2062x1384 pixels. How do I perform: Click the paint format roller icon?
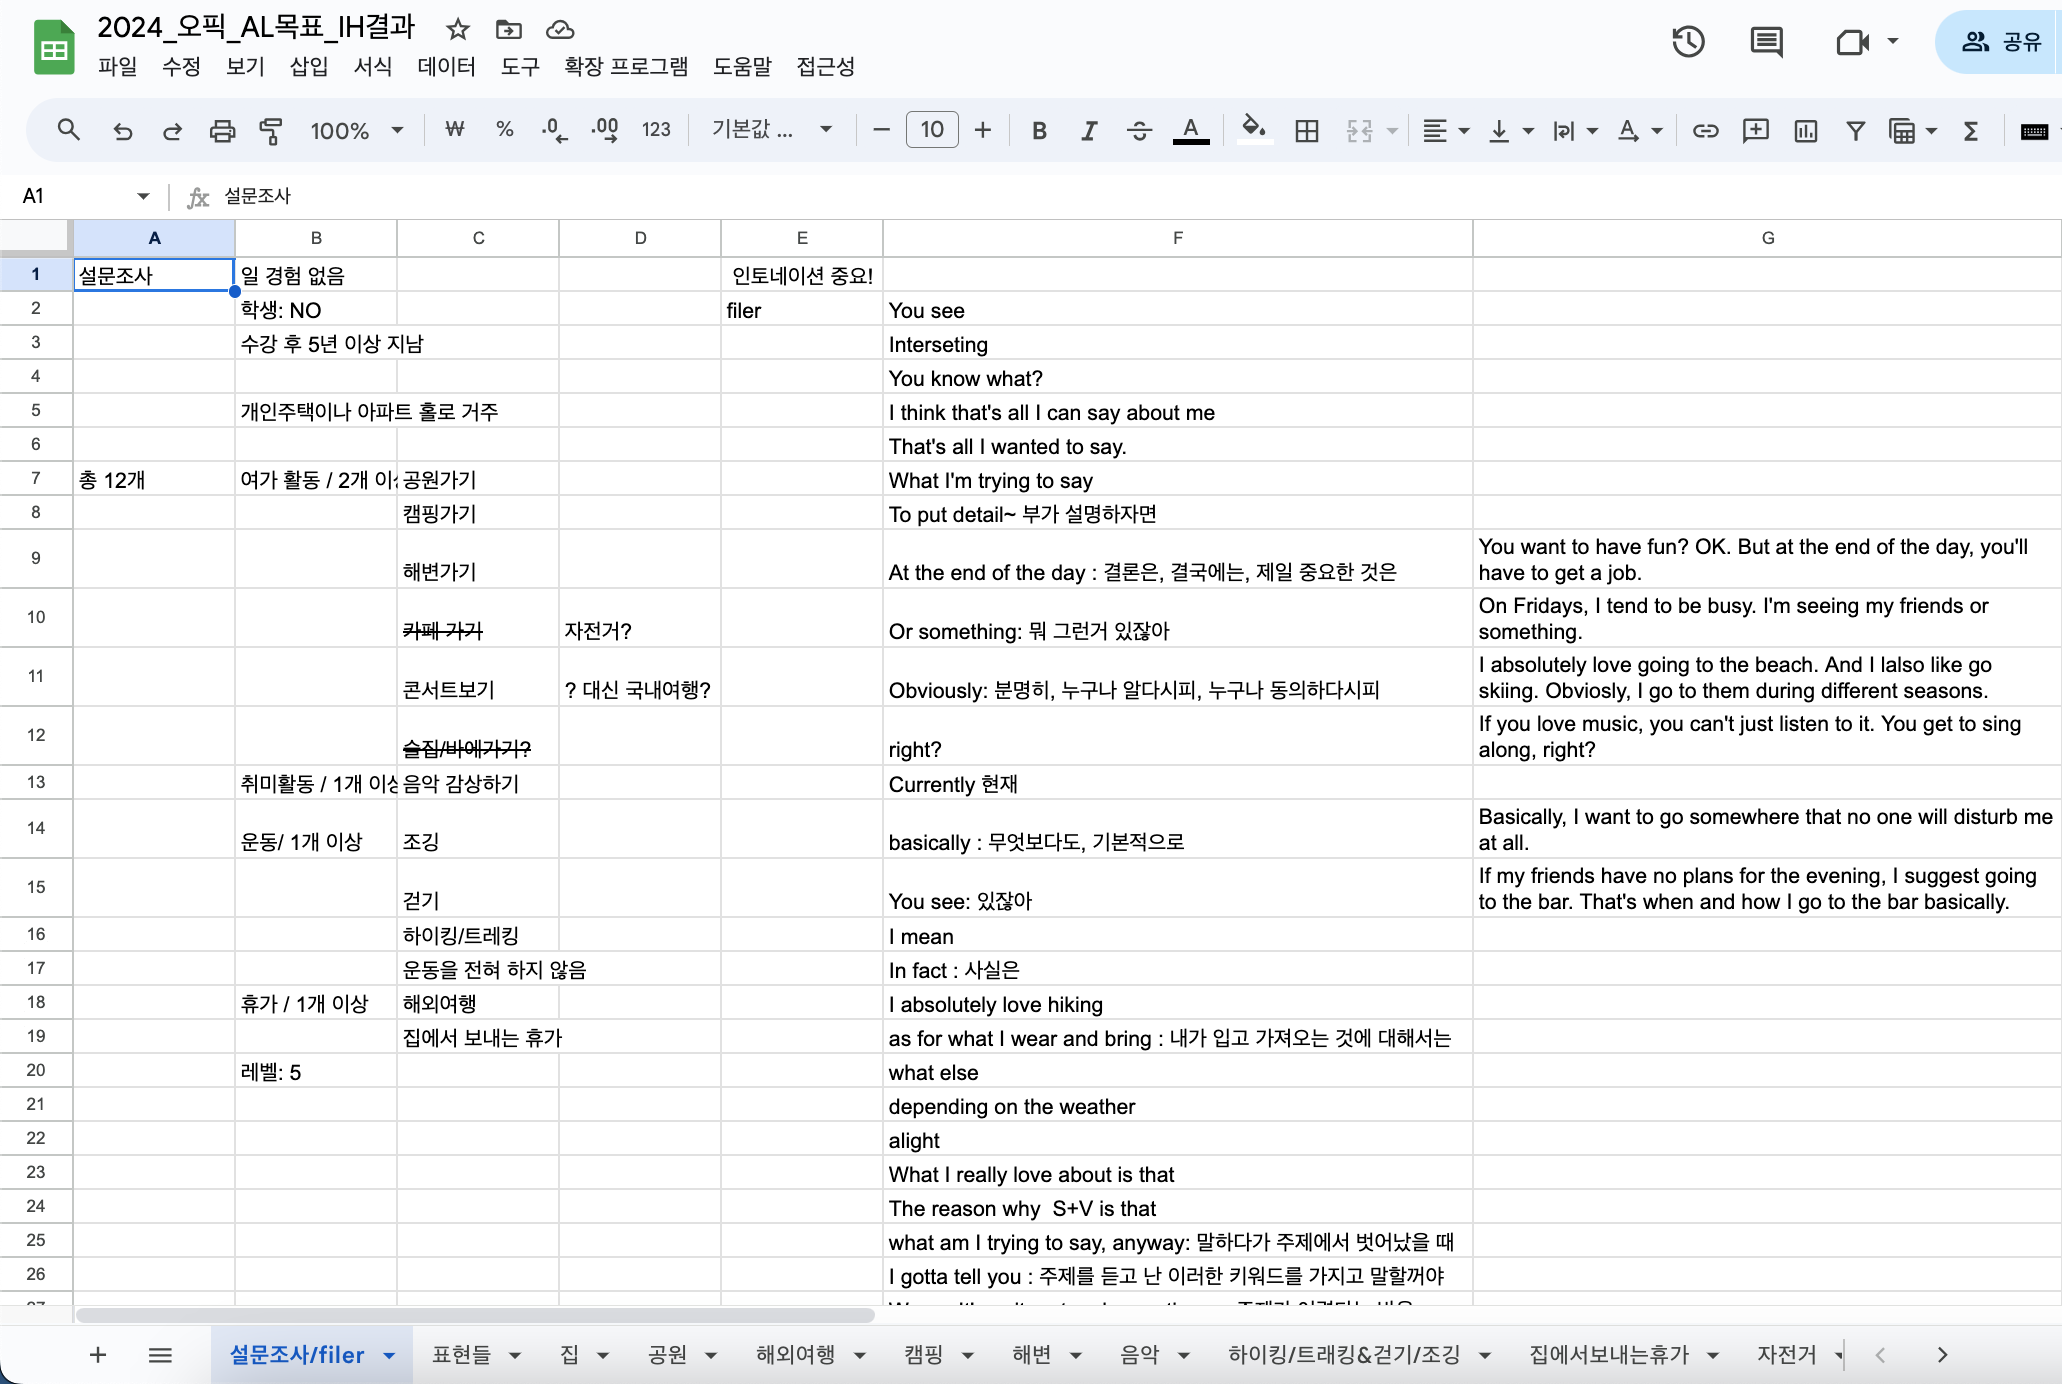271,130
